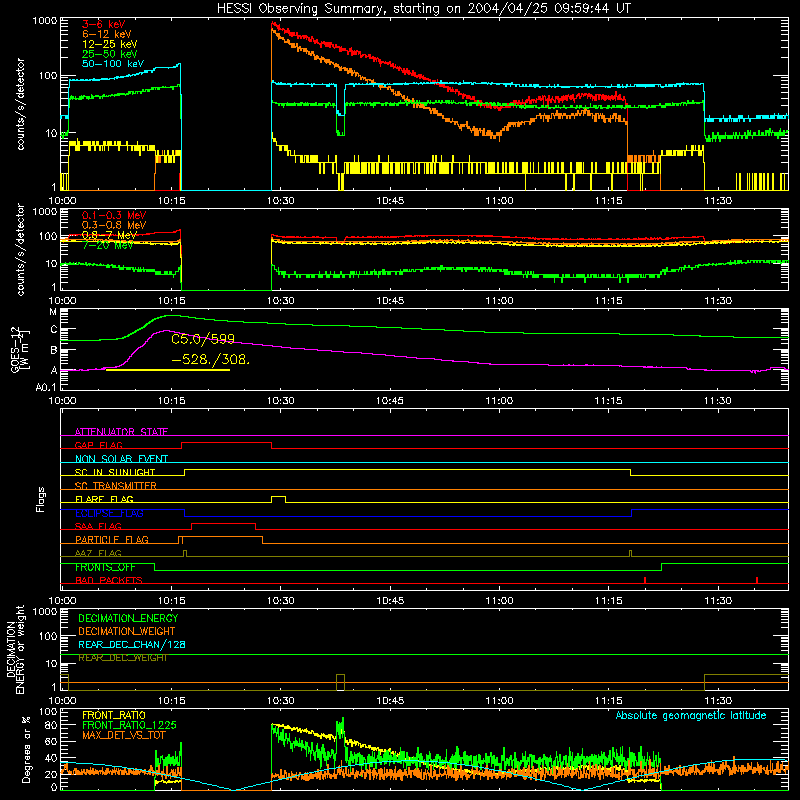This screenshot has height=800, width=800.
Task: Select the SC_IN_SUNLIGHT flag label
Action: [x=115, y=472]
